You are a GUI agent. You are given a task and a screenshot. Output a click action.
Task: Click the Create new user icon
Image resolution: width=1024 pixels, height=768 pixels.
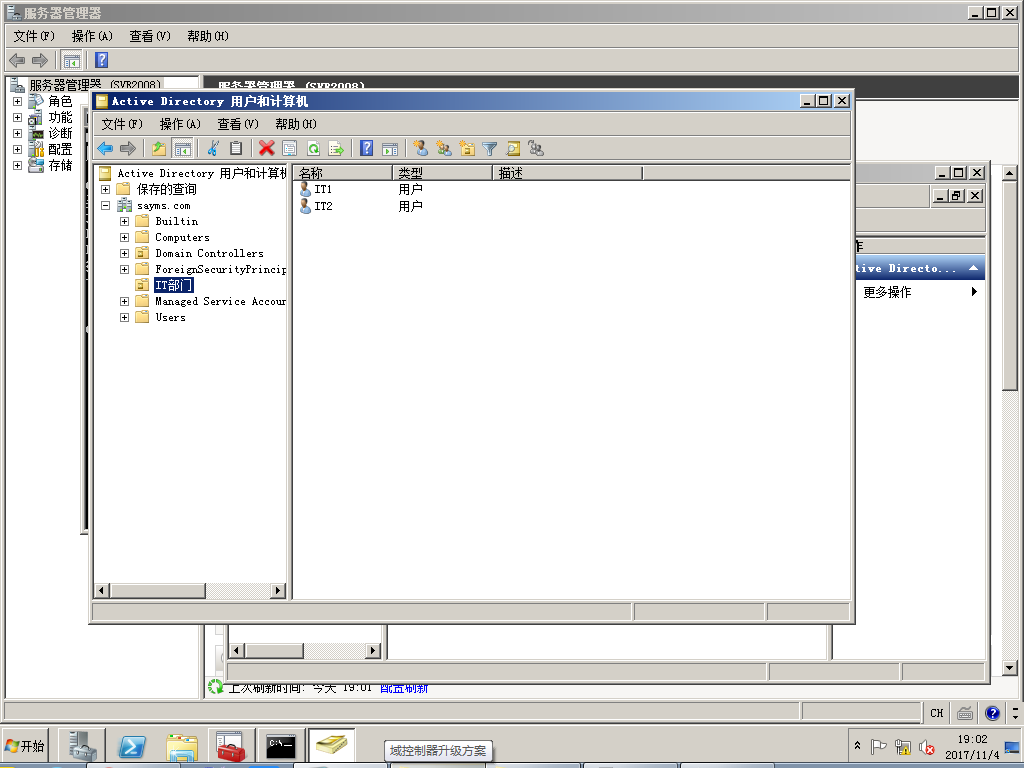pyautogui.click(x=421, y=148)
